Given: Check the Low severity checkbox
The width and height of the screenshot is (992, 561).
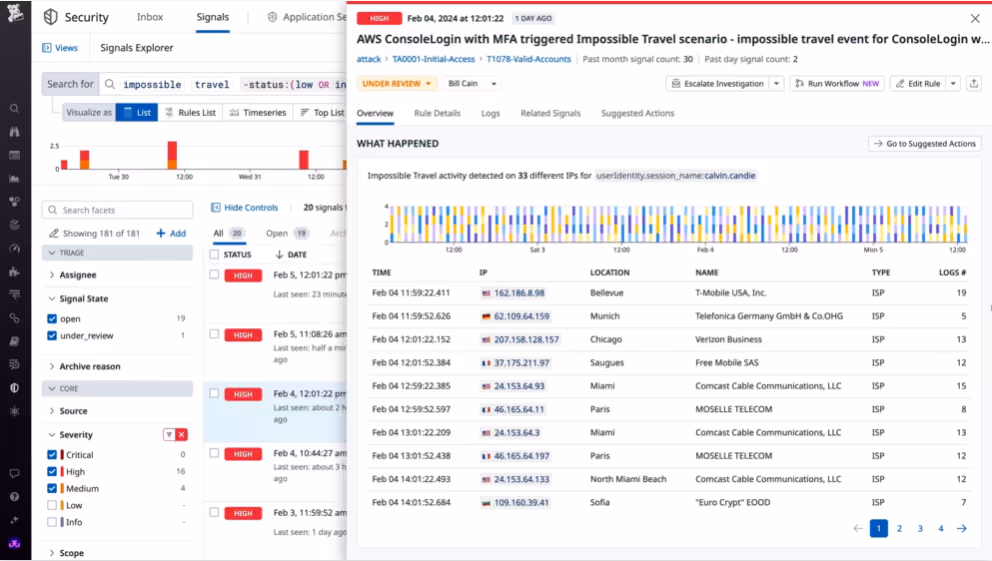Looking at the screenshot, I should pos(52,505).
